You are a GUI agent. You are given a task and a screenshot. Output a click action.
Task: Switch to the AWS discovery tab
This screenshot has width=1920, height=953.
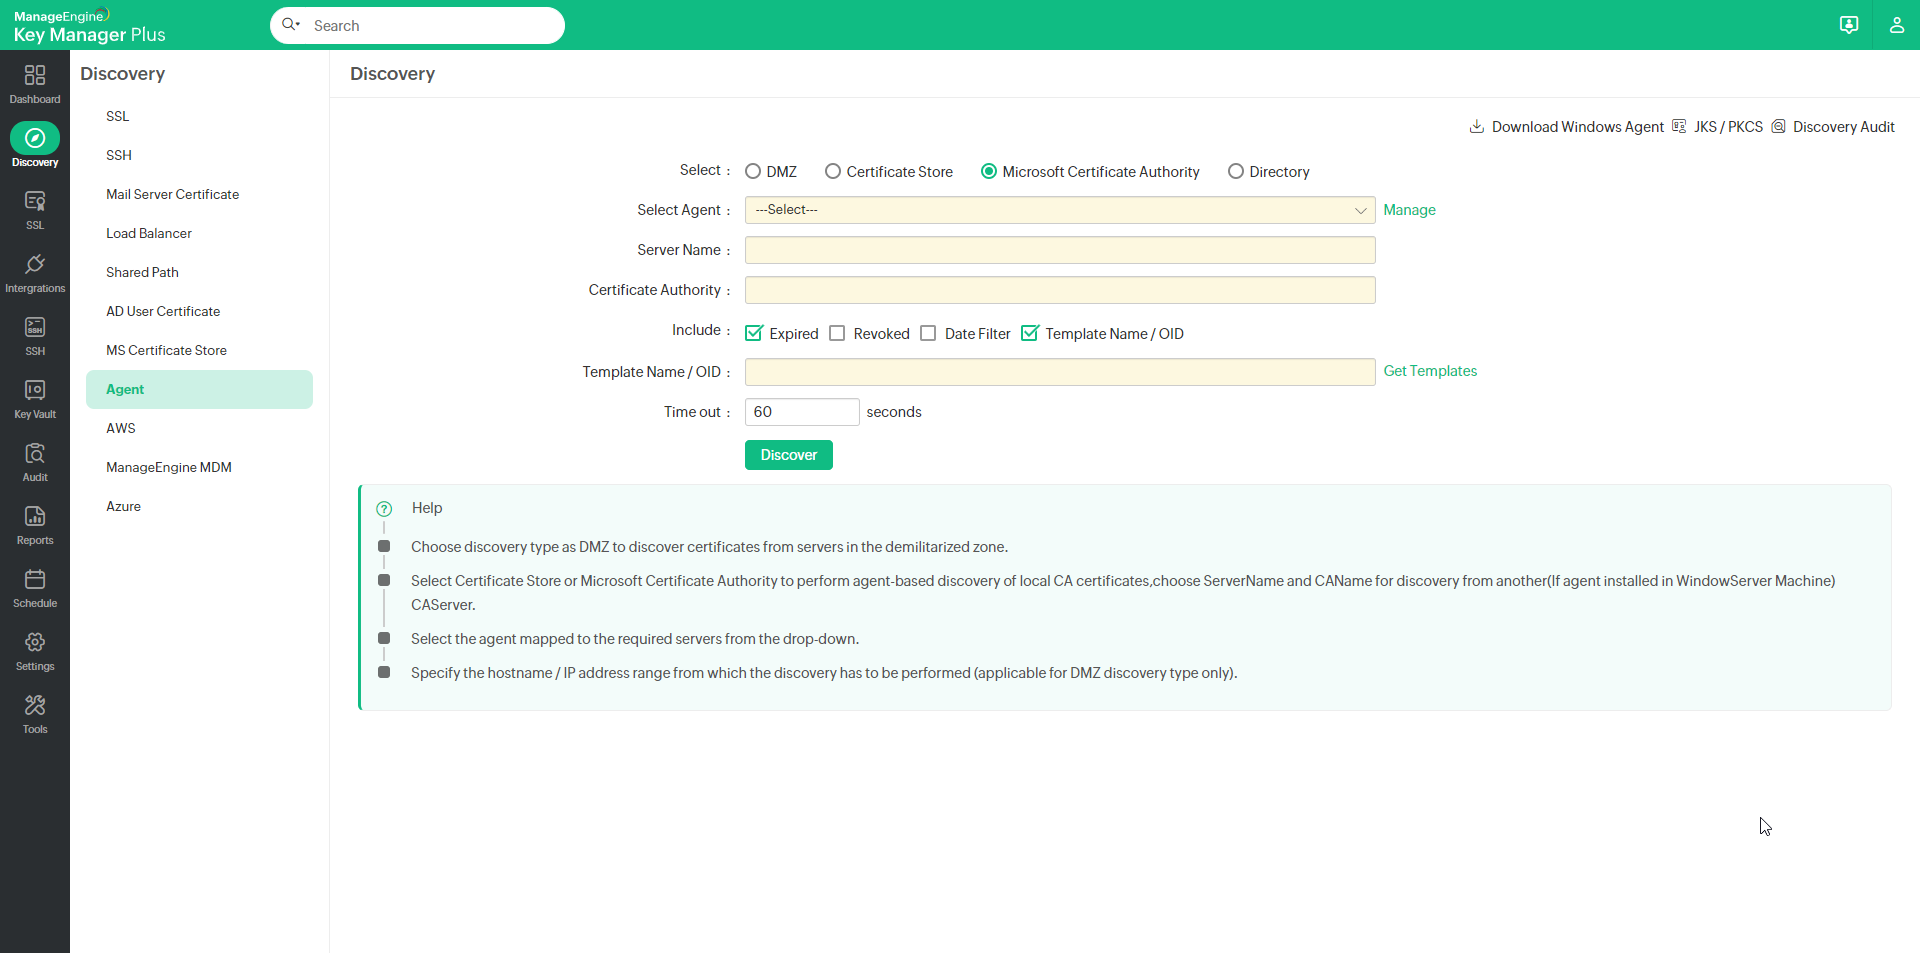click(x=121, y=428)
